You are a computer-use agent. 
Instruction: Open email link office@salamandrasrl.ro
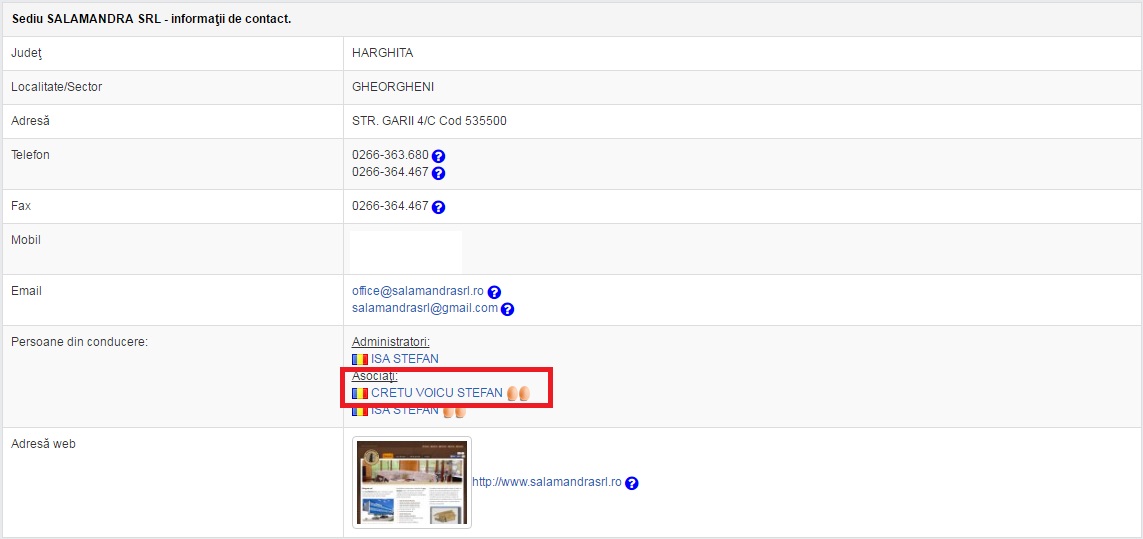click(418, 291)
